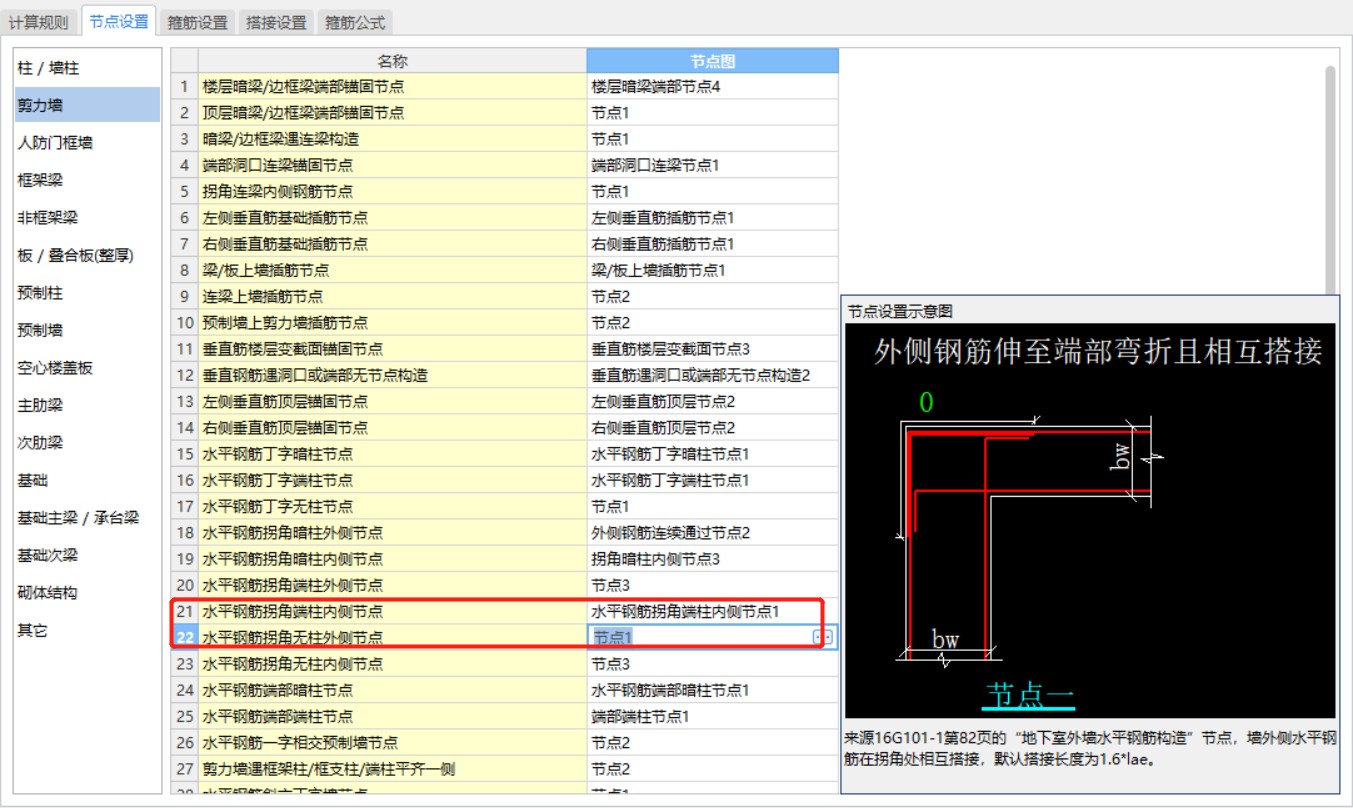Click cell 外侧钢筋连续通过节点2
This screenshot has height=808, width=1353.
(713, 533)
